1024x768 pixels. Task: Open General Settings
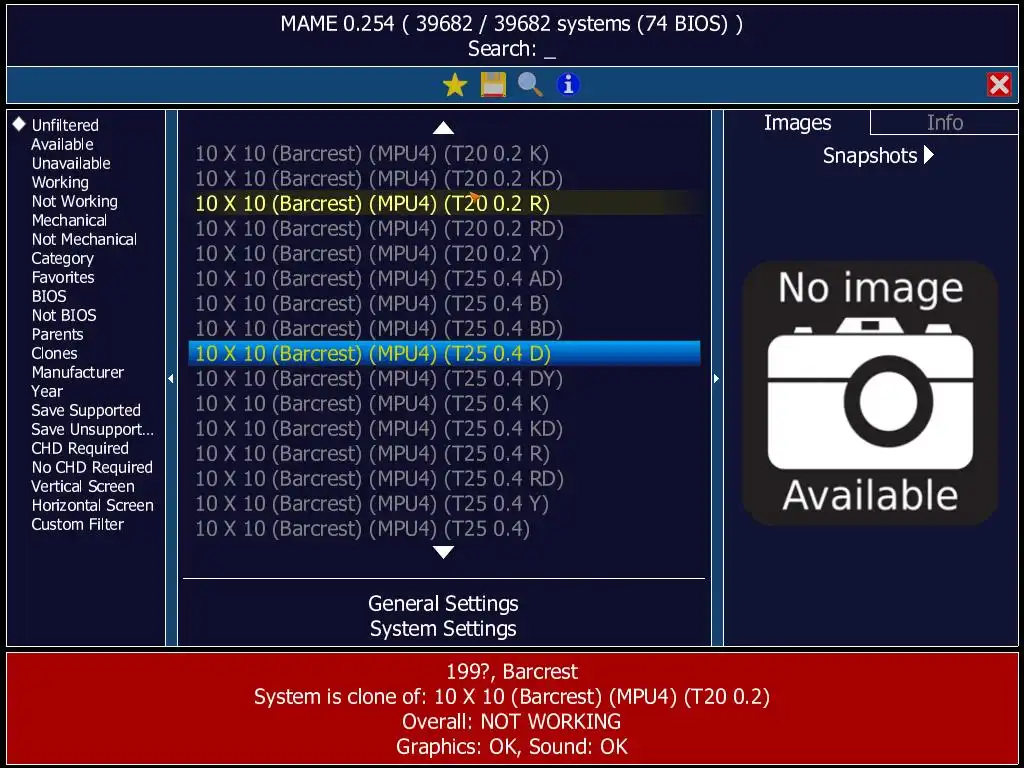point(443,603)
